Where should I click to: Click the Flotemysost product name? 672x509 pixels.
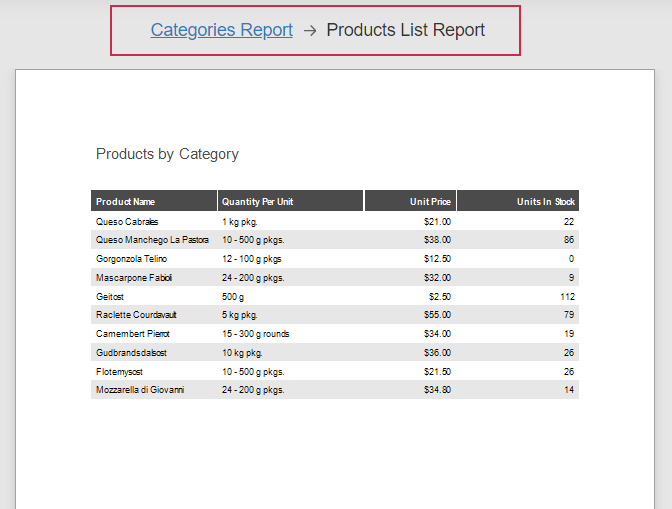coord(122,372)
